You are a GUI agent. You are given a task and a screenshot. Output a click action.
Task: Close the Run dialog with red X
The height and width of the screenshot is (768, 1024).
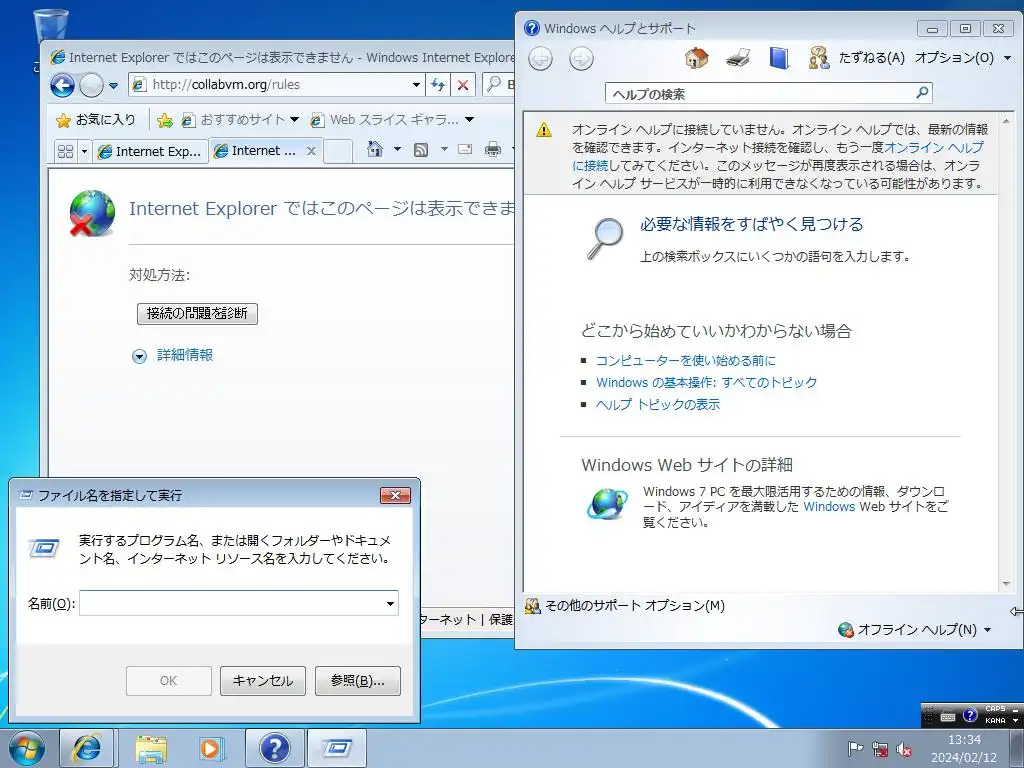pos(395,496)
